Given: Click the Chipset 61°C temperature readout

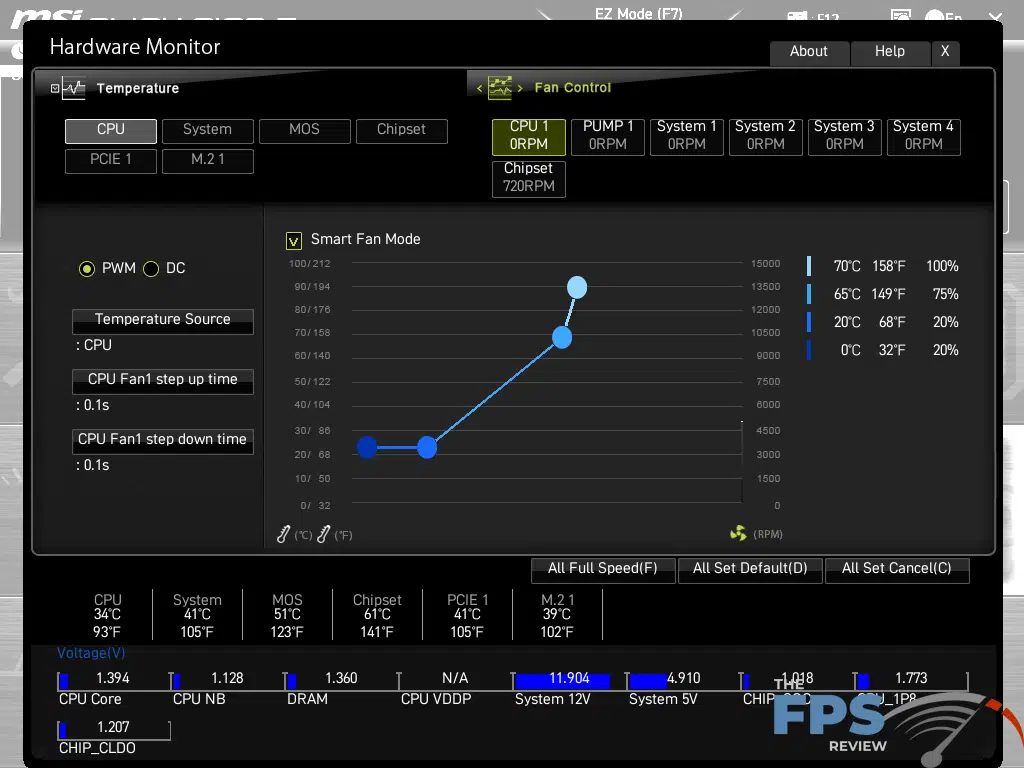Looking at the screenshot, I should coord(377,615).
